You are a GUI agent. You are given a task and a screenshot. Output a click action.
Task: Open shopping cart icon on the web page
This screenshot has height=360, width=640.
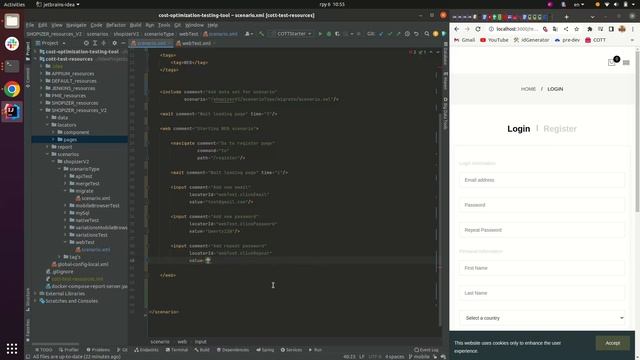(x=611, y=62)
